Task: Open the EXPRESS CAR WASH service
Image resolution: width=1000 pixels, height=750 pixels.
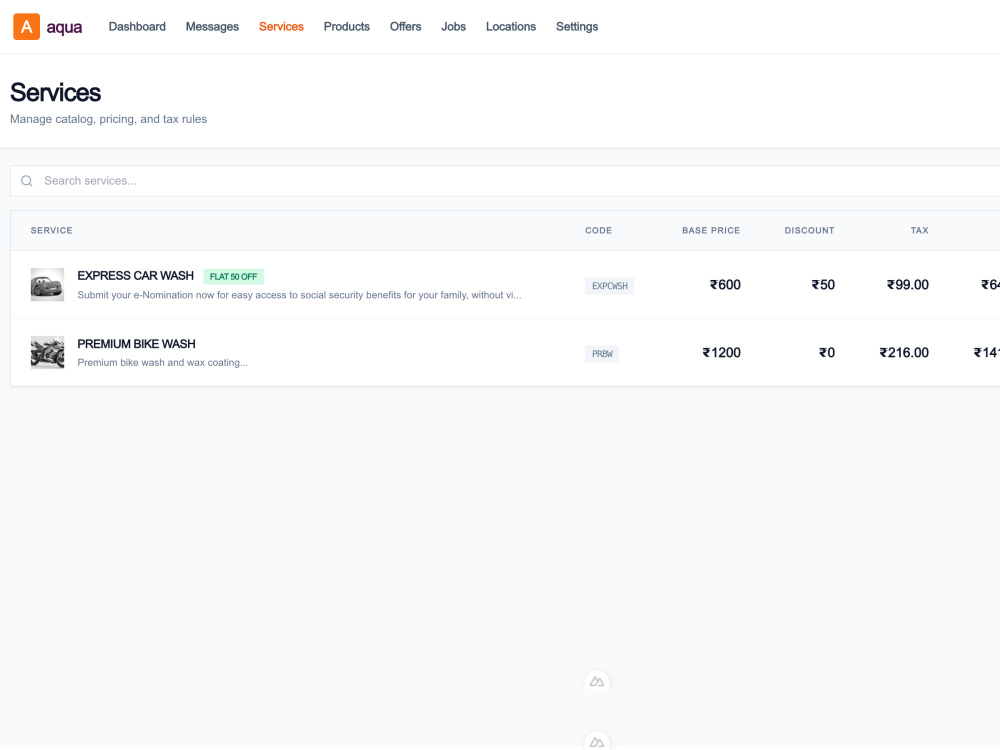Action: pyautogui.click(x=136, y=276)
